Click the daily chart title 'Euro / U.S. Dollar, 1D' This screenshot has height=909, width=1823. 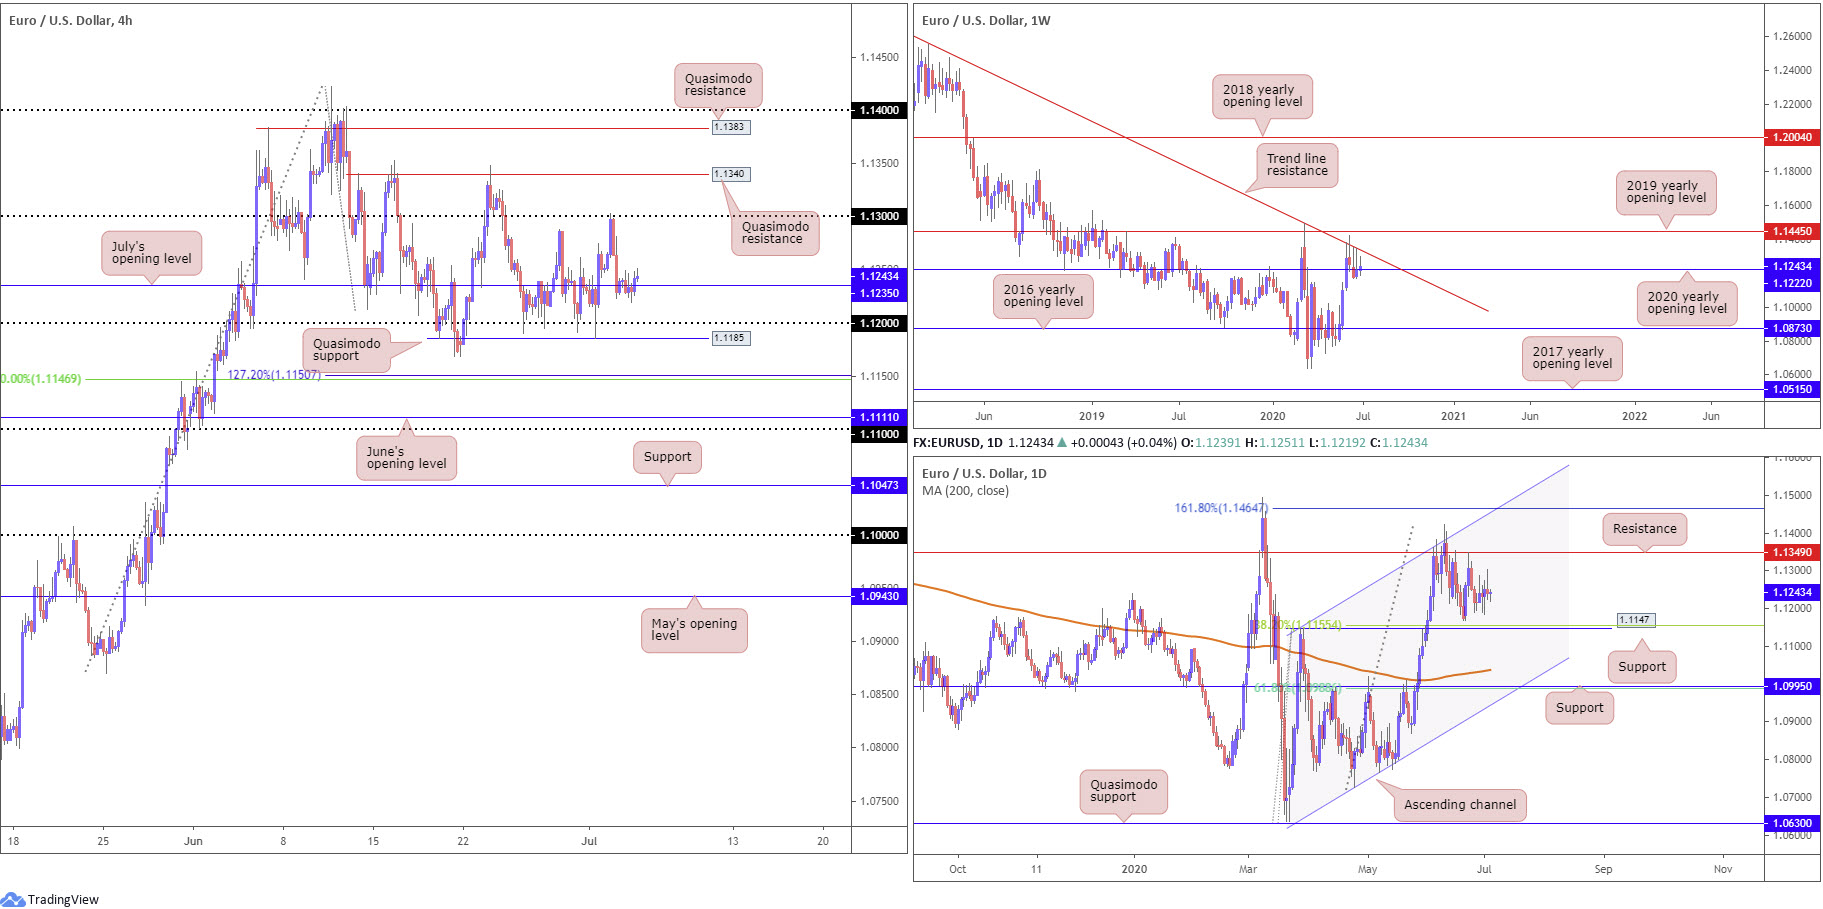(984, 473)
